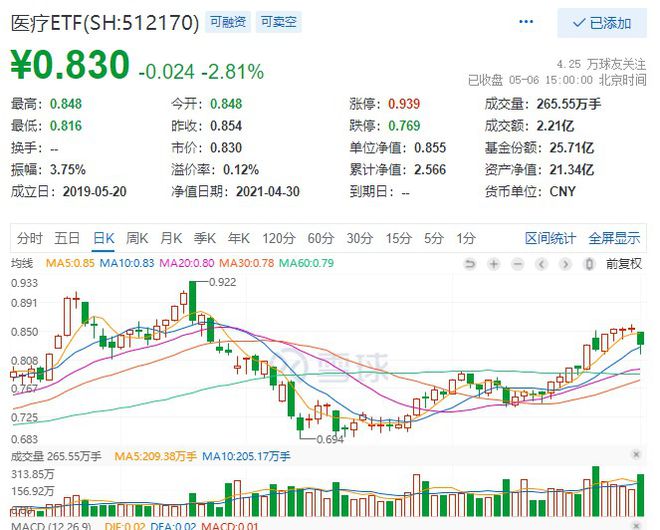Switch to the 五日 chart tab
The image size is (660, 530).
click(67, 238)
